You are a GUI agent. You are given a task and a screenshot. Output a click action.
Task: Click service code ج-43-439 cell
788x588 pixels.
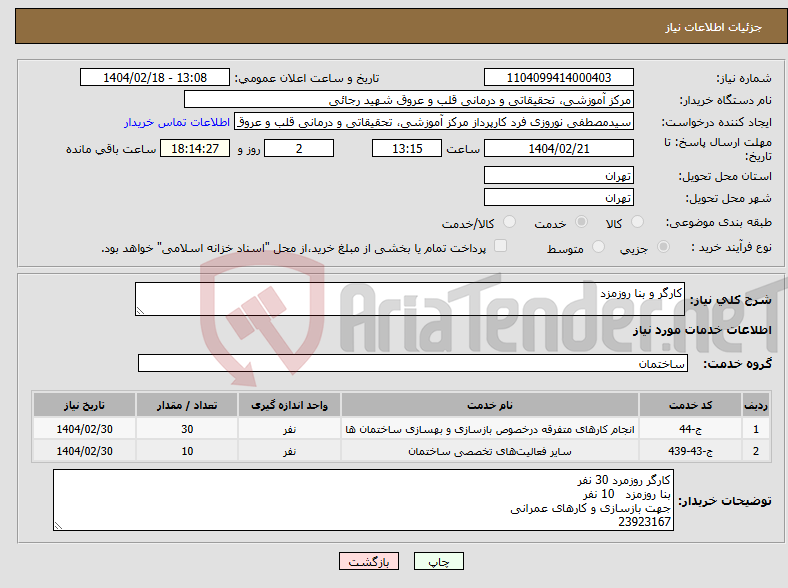[x=691, y=451]
